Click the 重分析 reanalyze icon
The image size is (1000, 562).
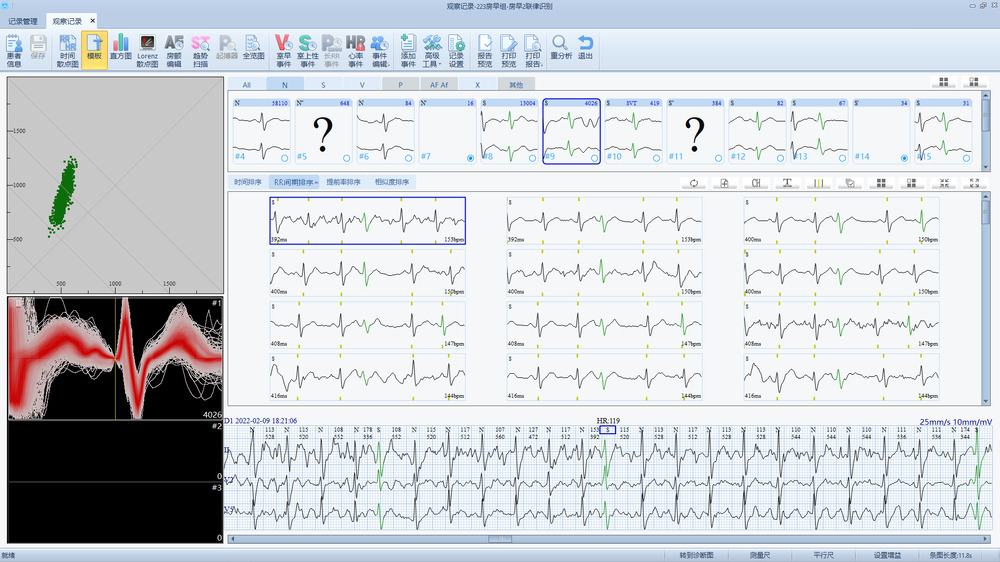click(561, 50)
